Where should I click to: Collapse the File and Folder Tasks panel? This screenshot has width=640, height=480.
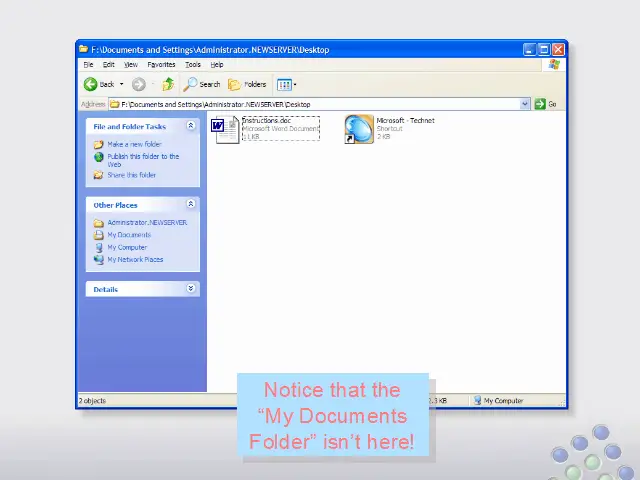[190, 127]
